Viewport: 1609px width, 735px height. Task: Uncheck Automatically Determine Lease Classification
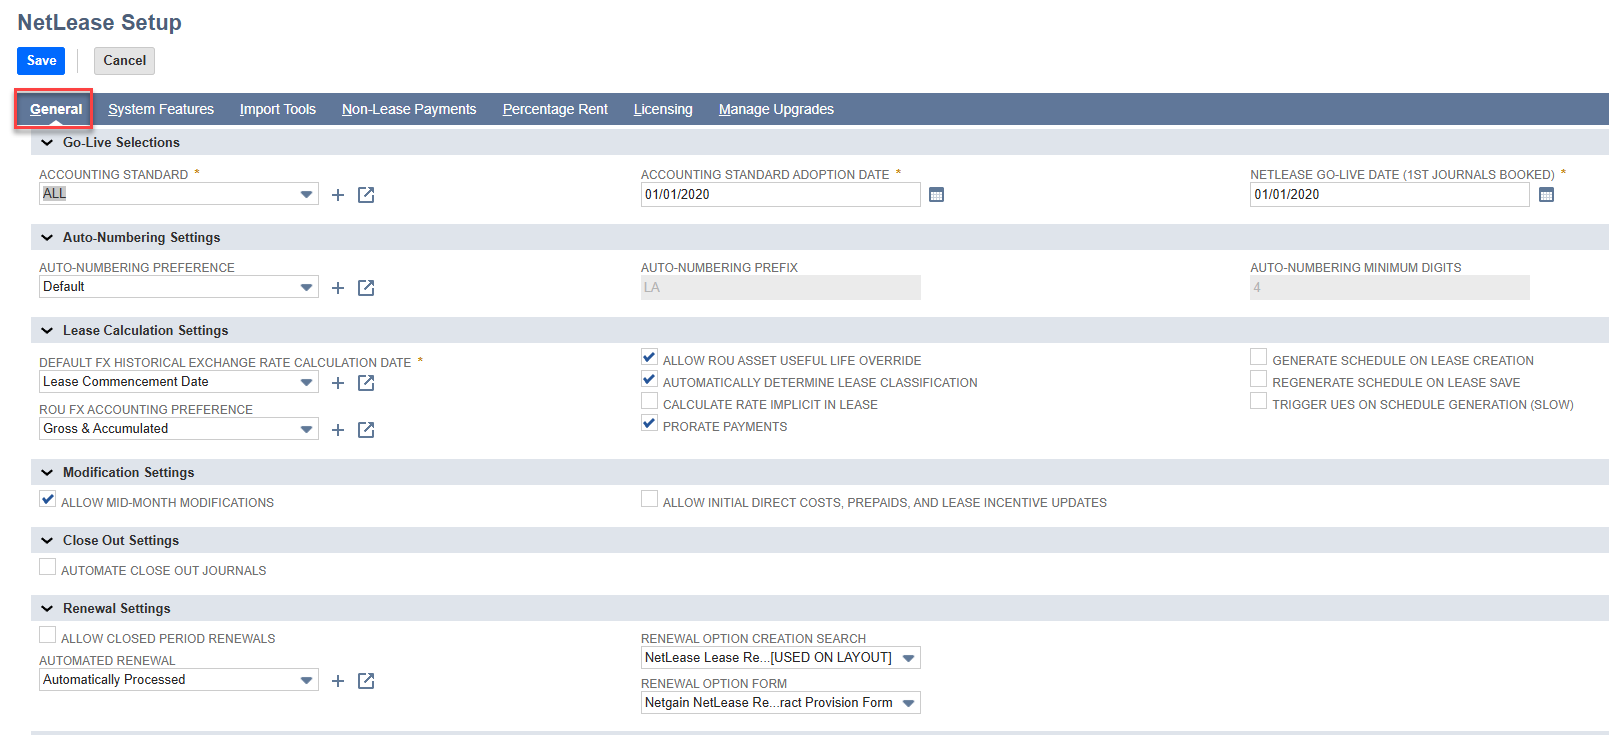pyautogui.click(x=649, y=379)
